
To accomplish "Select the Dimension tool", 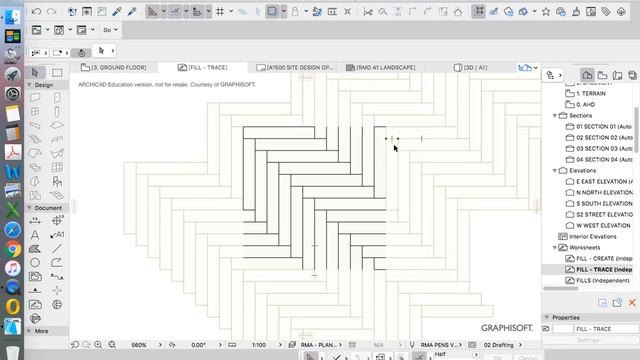I will (x=35, y=220).
